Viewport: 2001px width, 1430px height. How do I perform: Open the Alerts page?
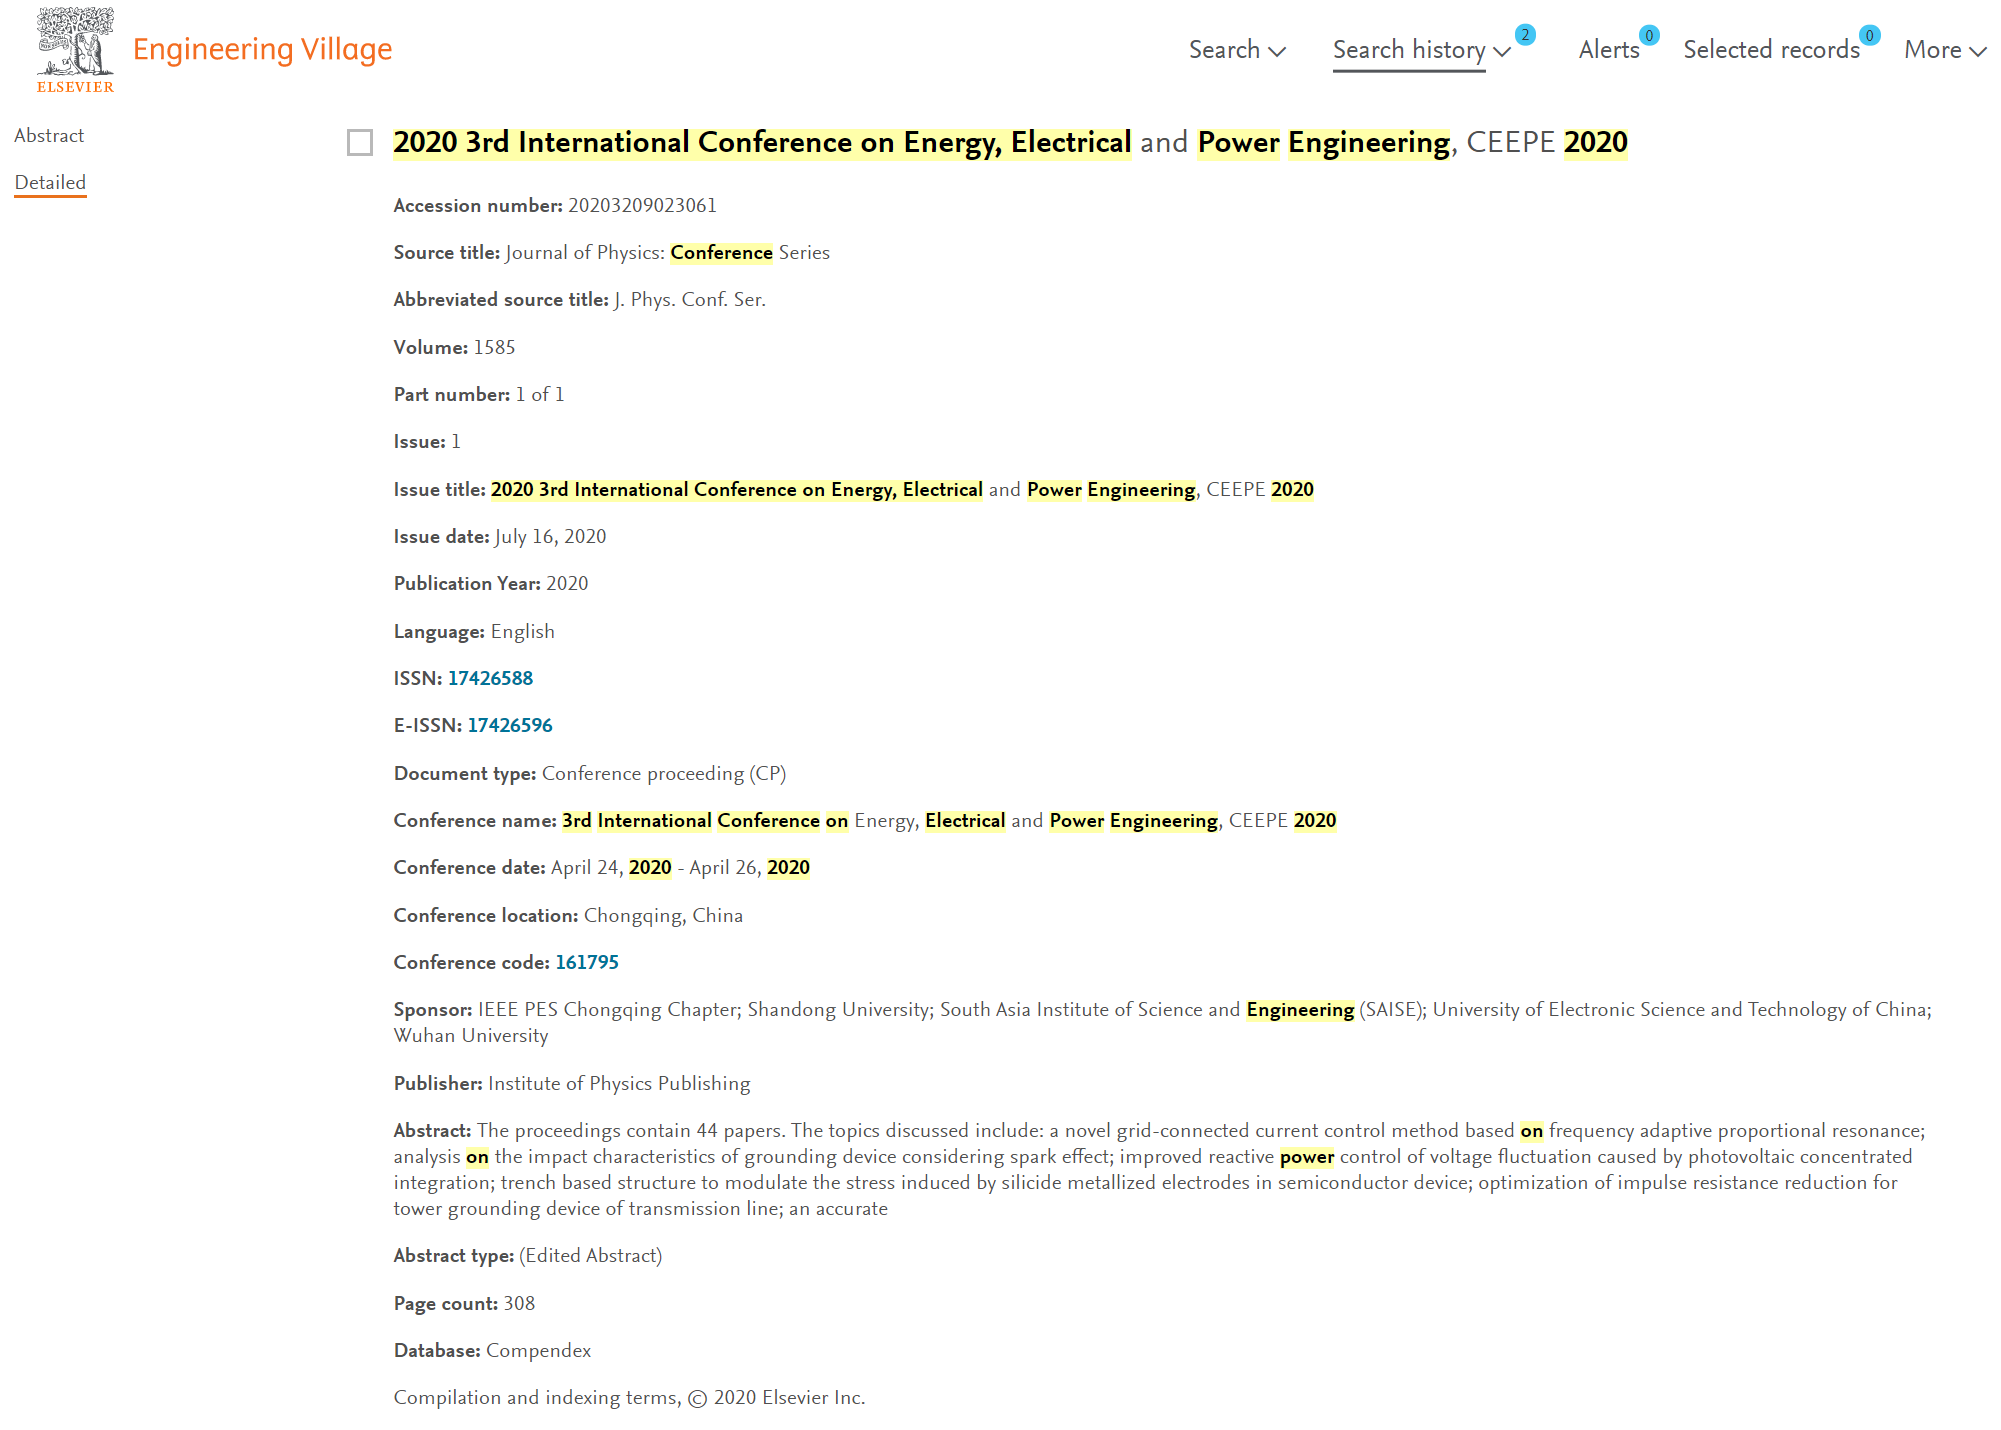[1608, 50]
